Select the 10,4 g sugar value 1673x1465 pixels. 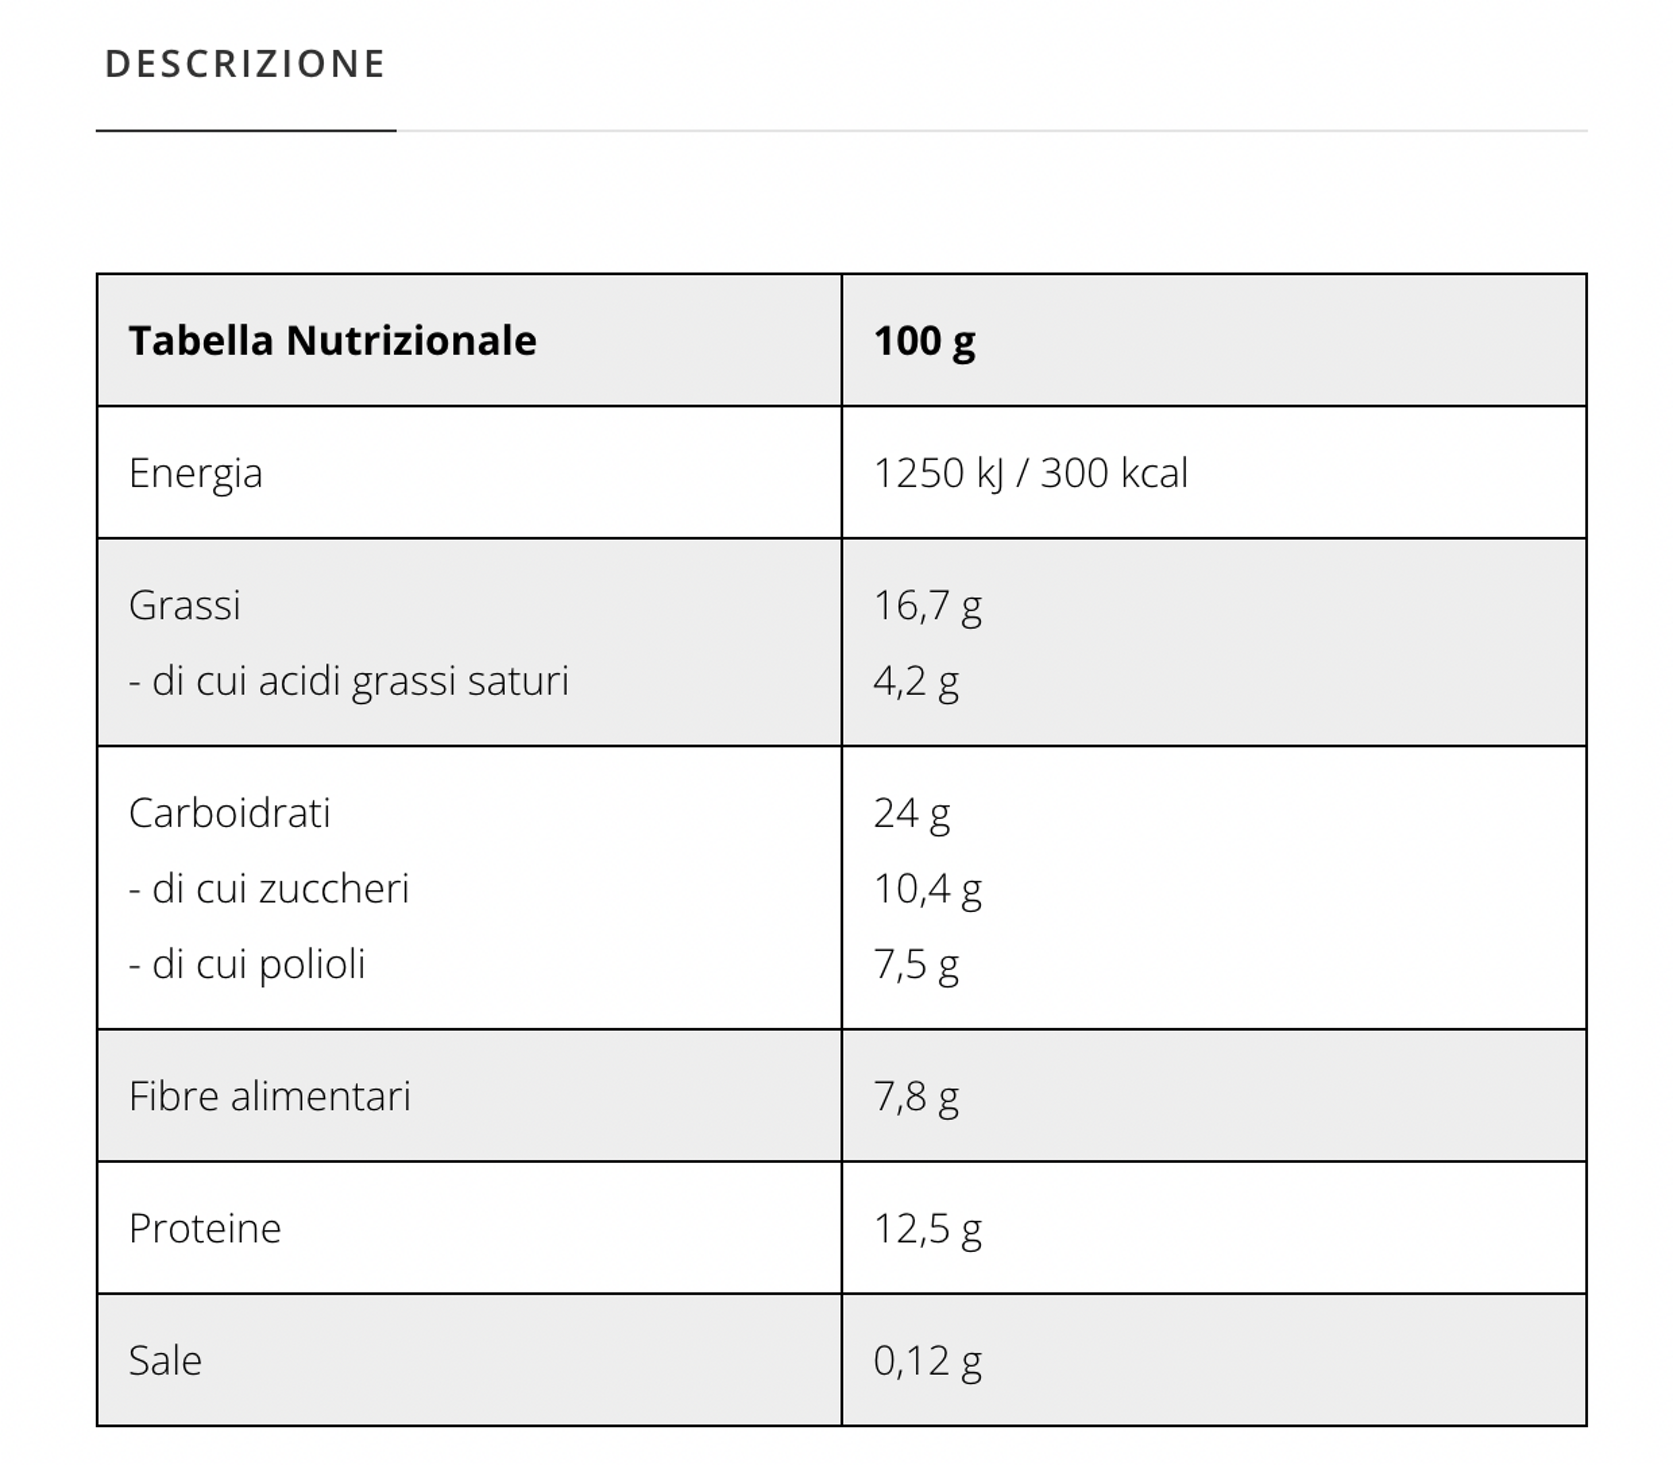(x=927, y=889)
